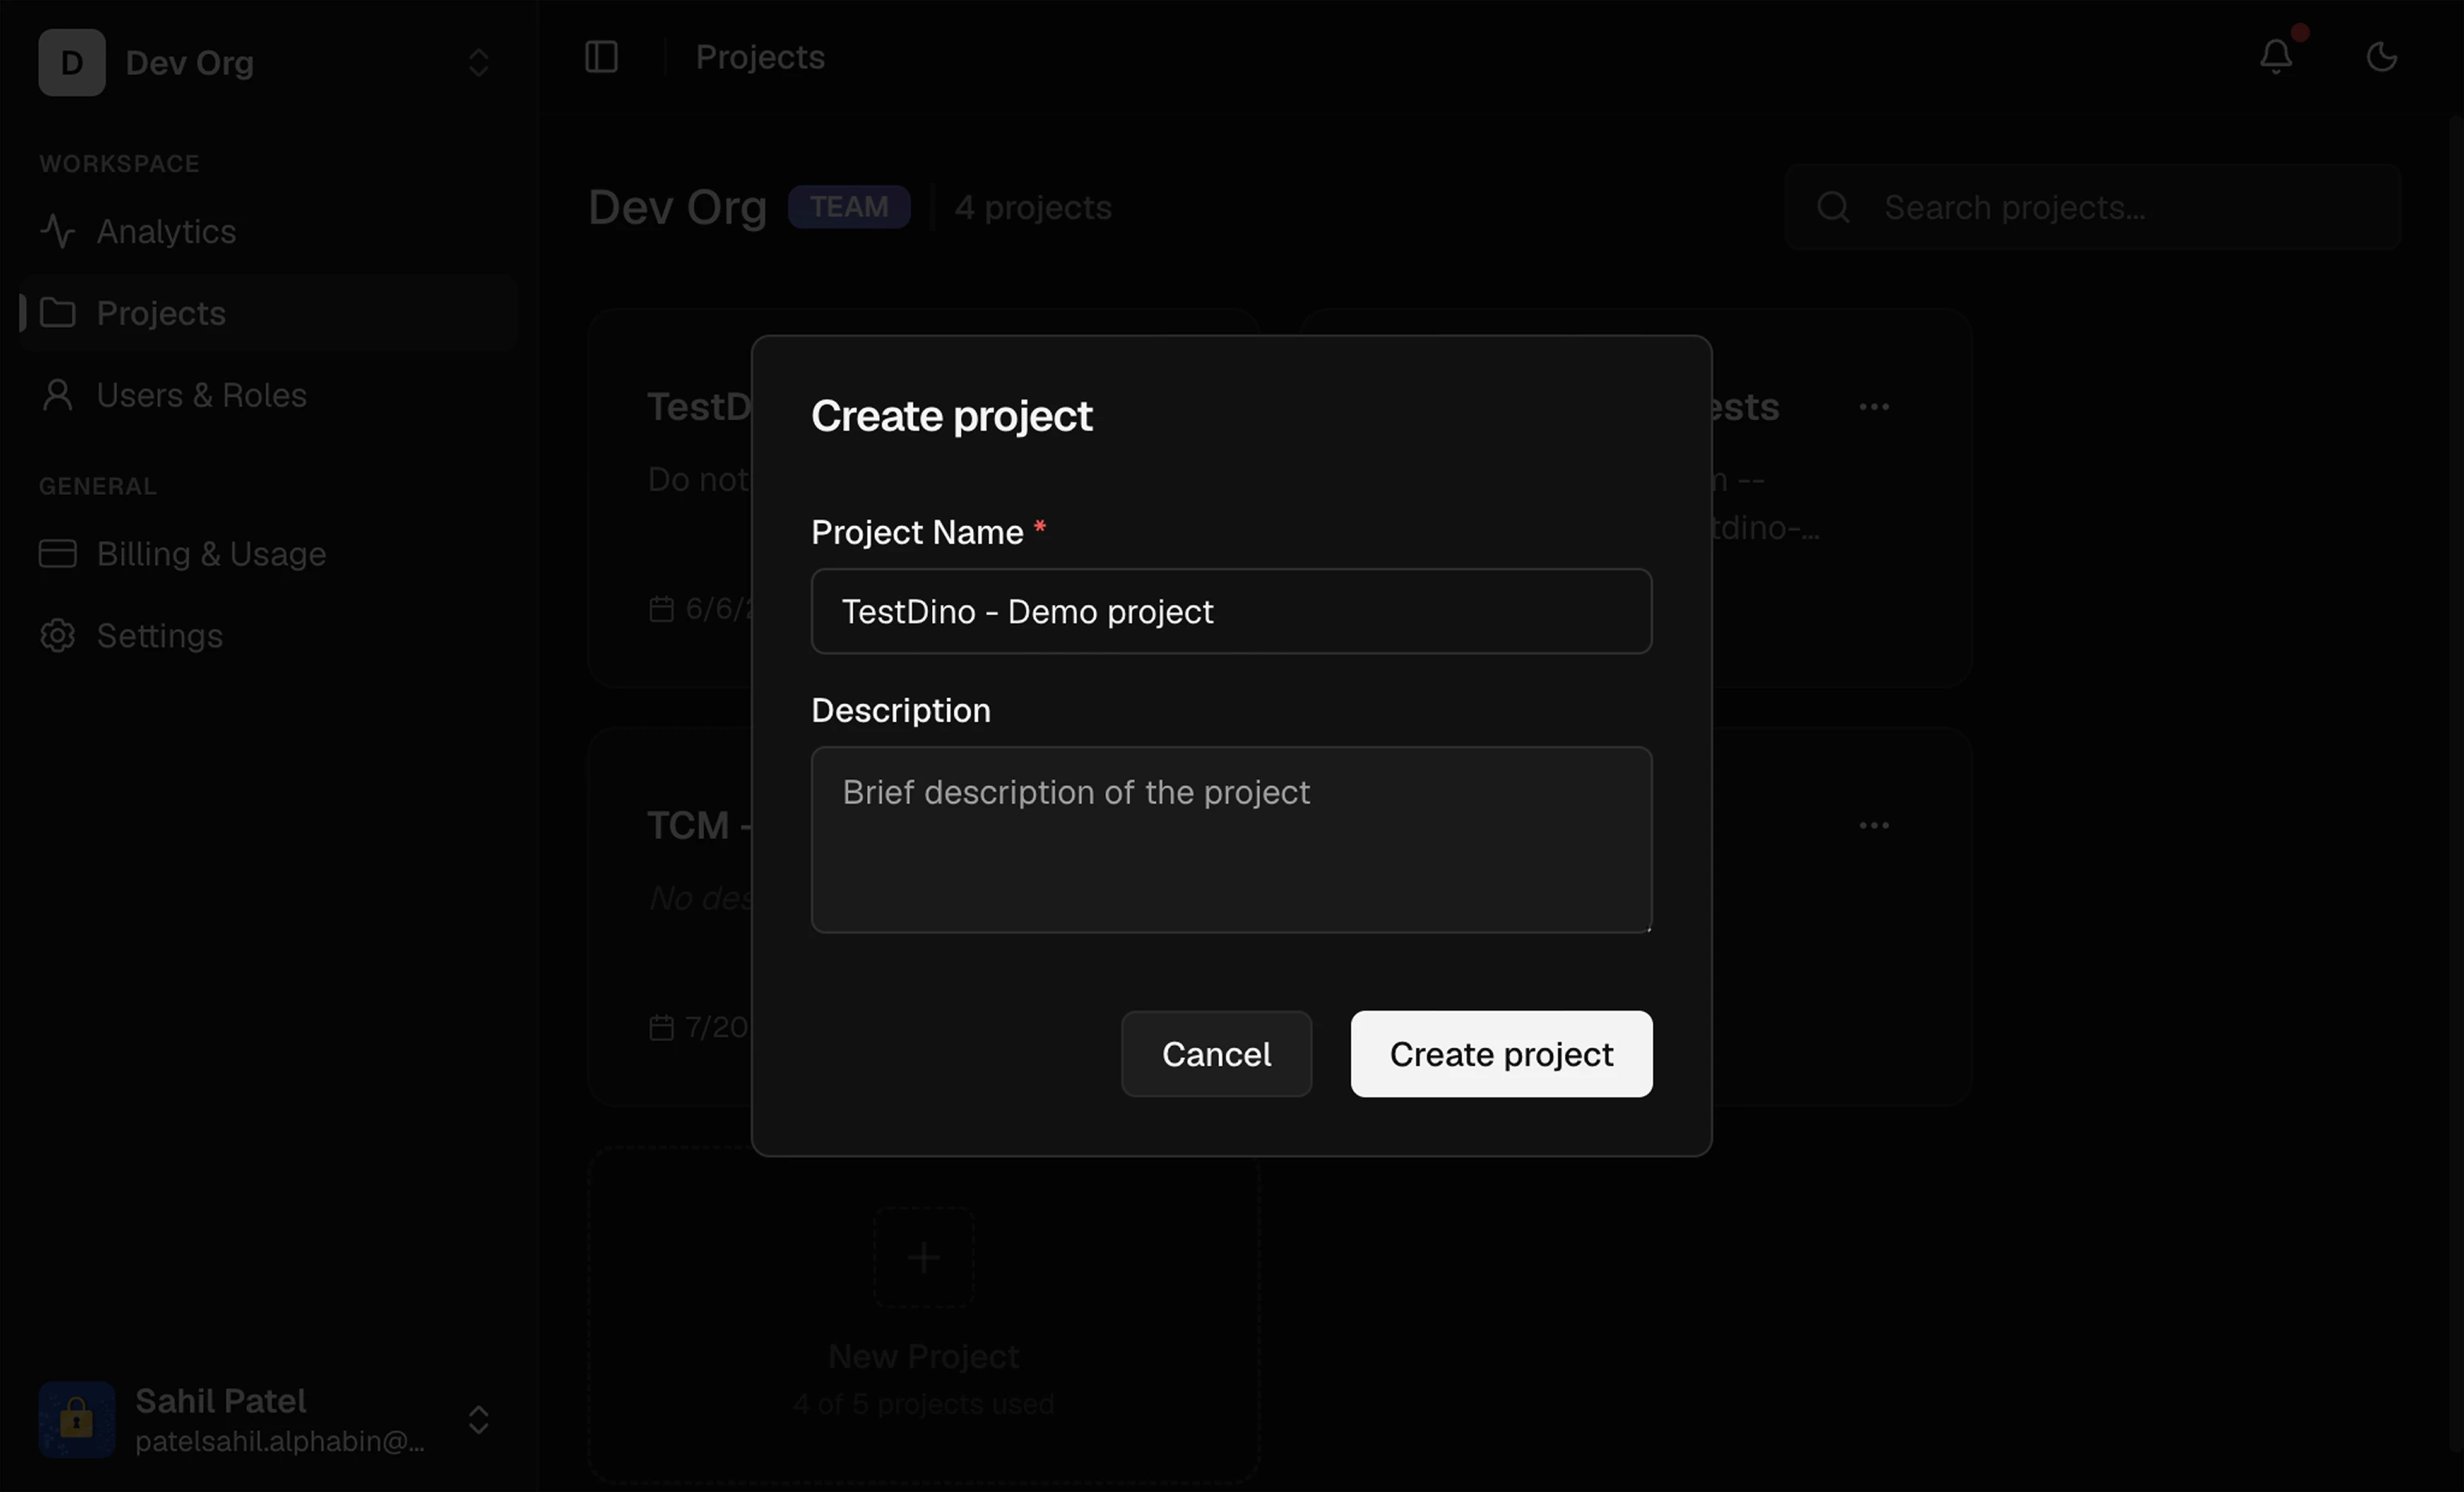Viewport: 2464px width, 1492px height.
Task: Open the notifications bell icon
Action: click(x=2276, y=56)
